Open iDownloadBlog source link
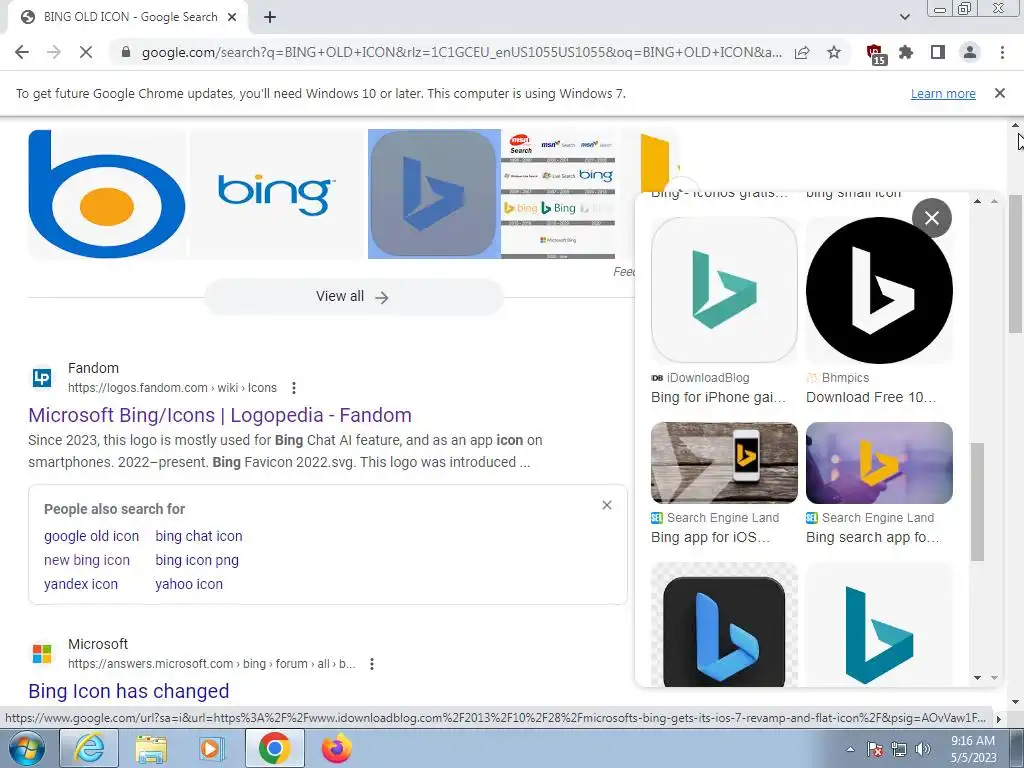Viewport: 1024px width, 768px height. click(701, 377)
